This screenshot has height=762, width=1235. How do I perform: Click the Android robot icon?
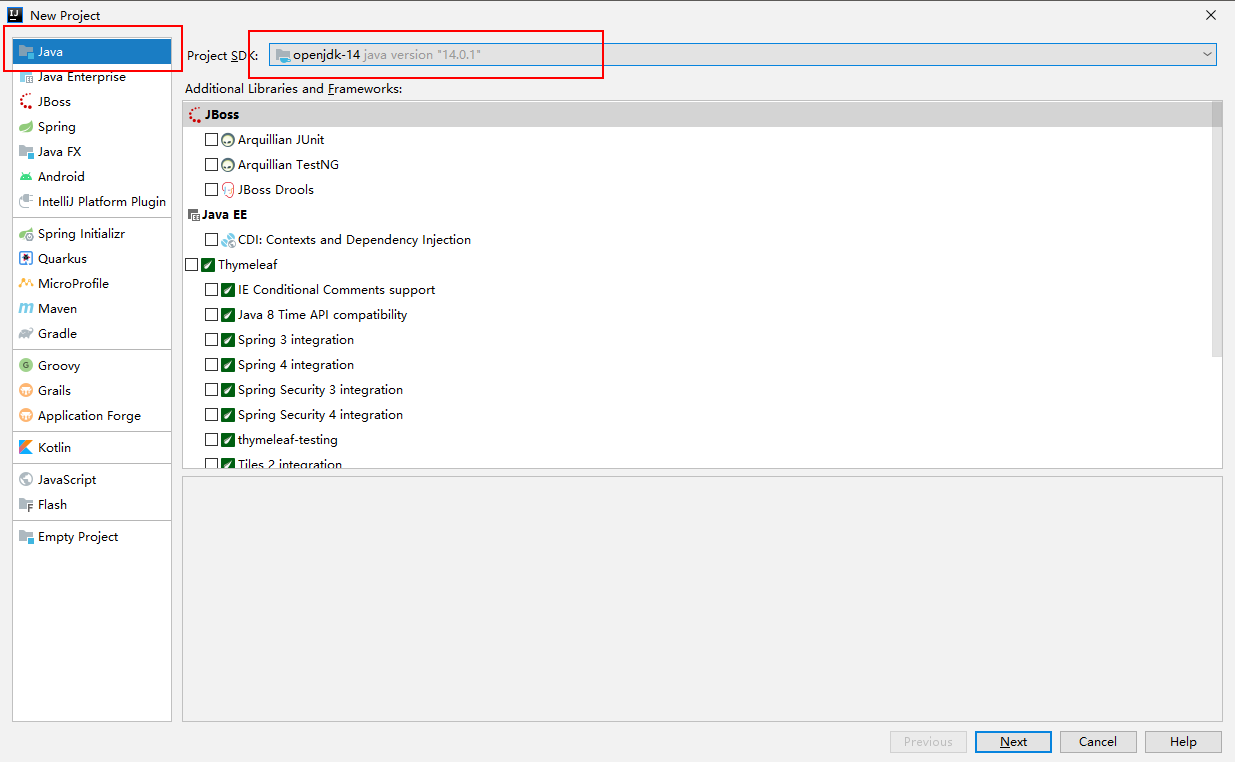pyautogui.click(x=26, y=177)
